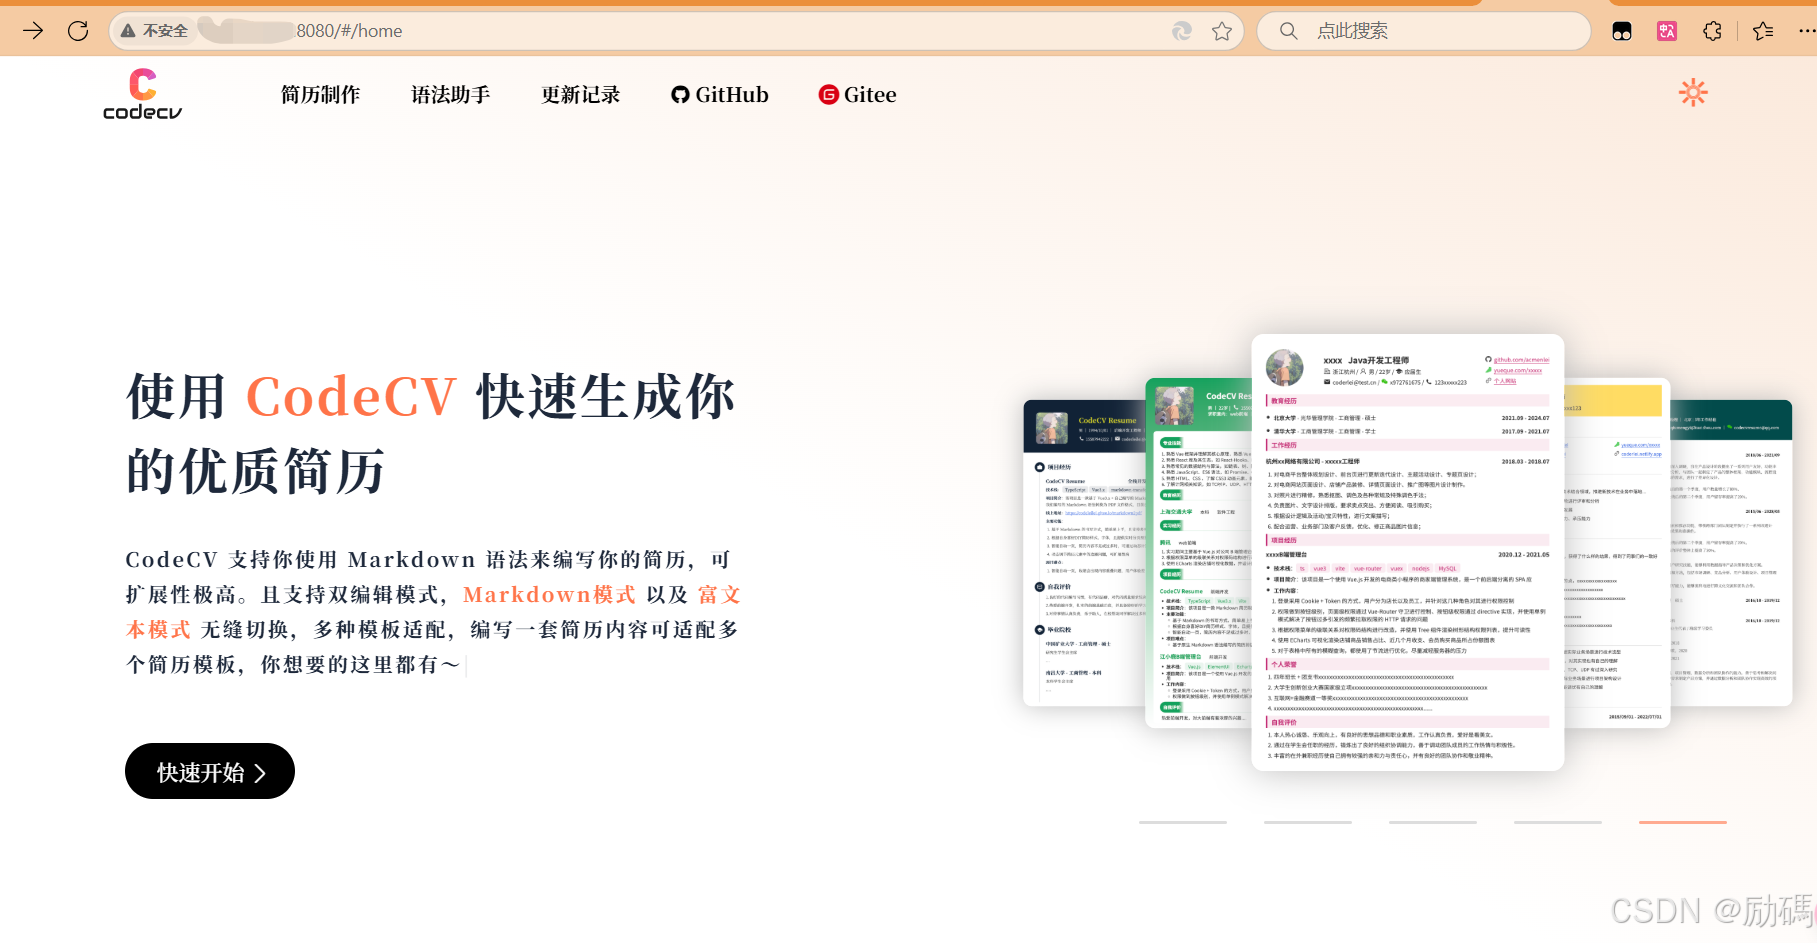
Task: Click the yellow-header resume template
Action: click(x=1617, y=553)
